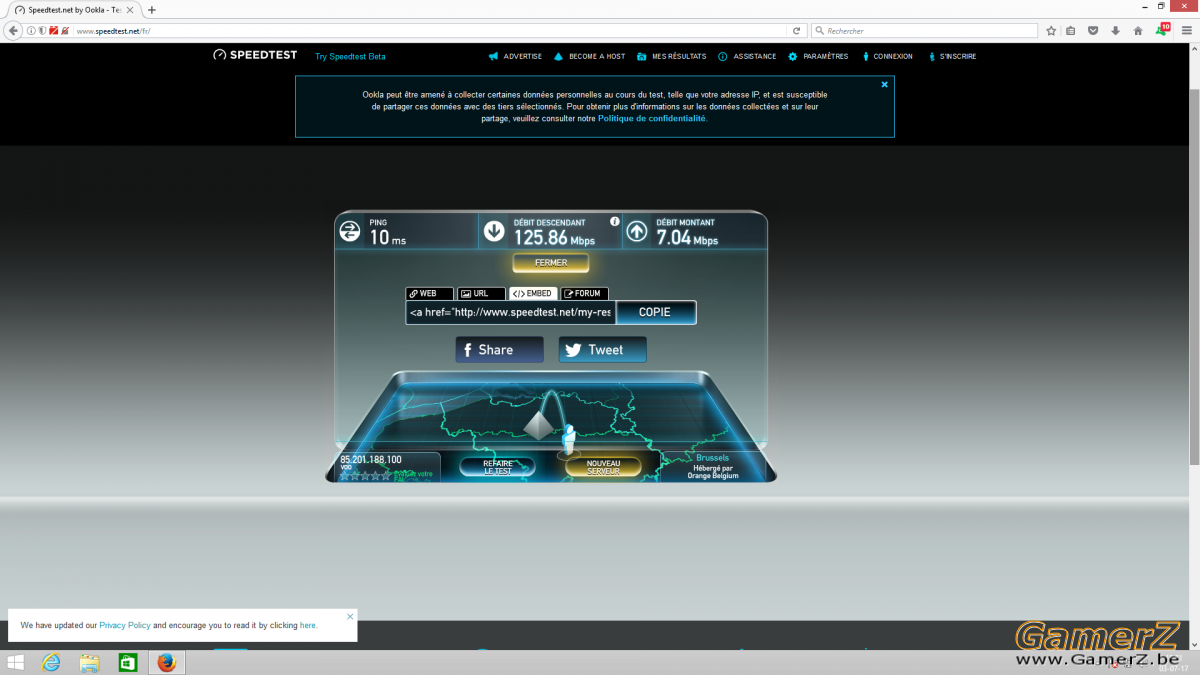
Task: Click the pyramid server marker on map
Action: point(538,427)
